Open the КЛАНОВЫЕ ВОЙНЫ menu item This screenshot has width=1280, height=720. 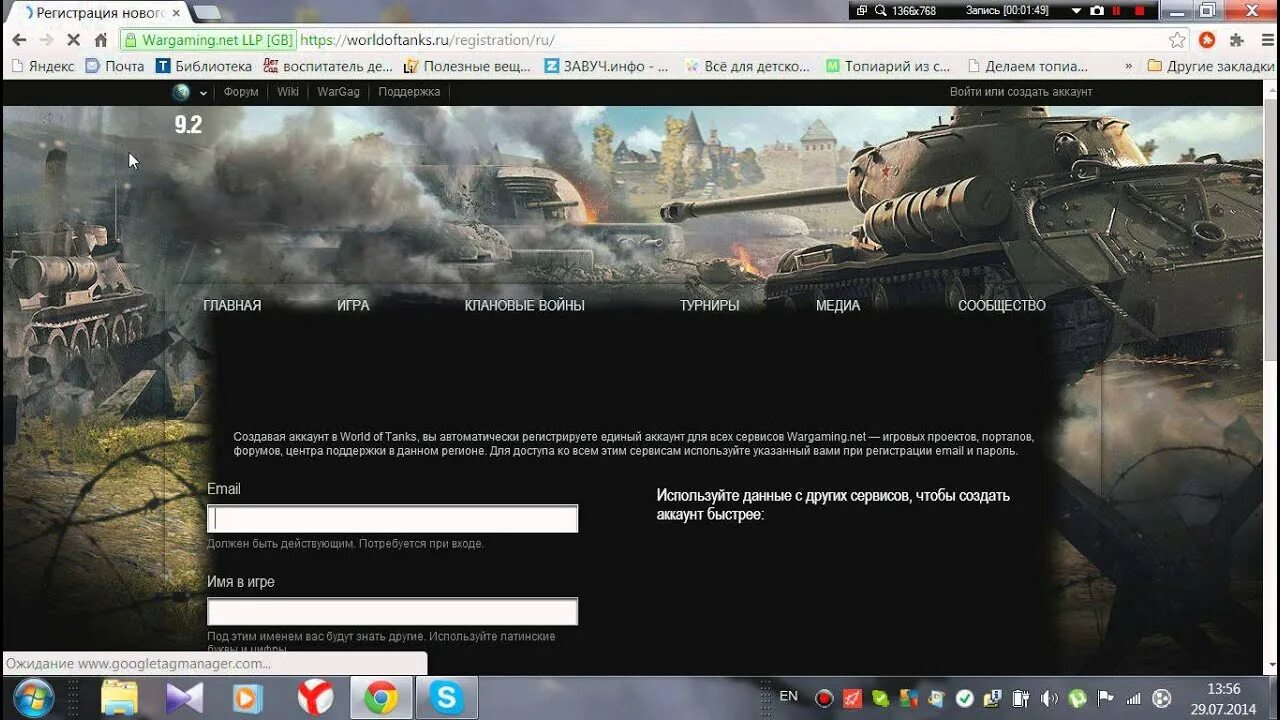click(x=525, y=305)
